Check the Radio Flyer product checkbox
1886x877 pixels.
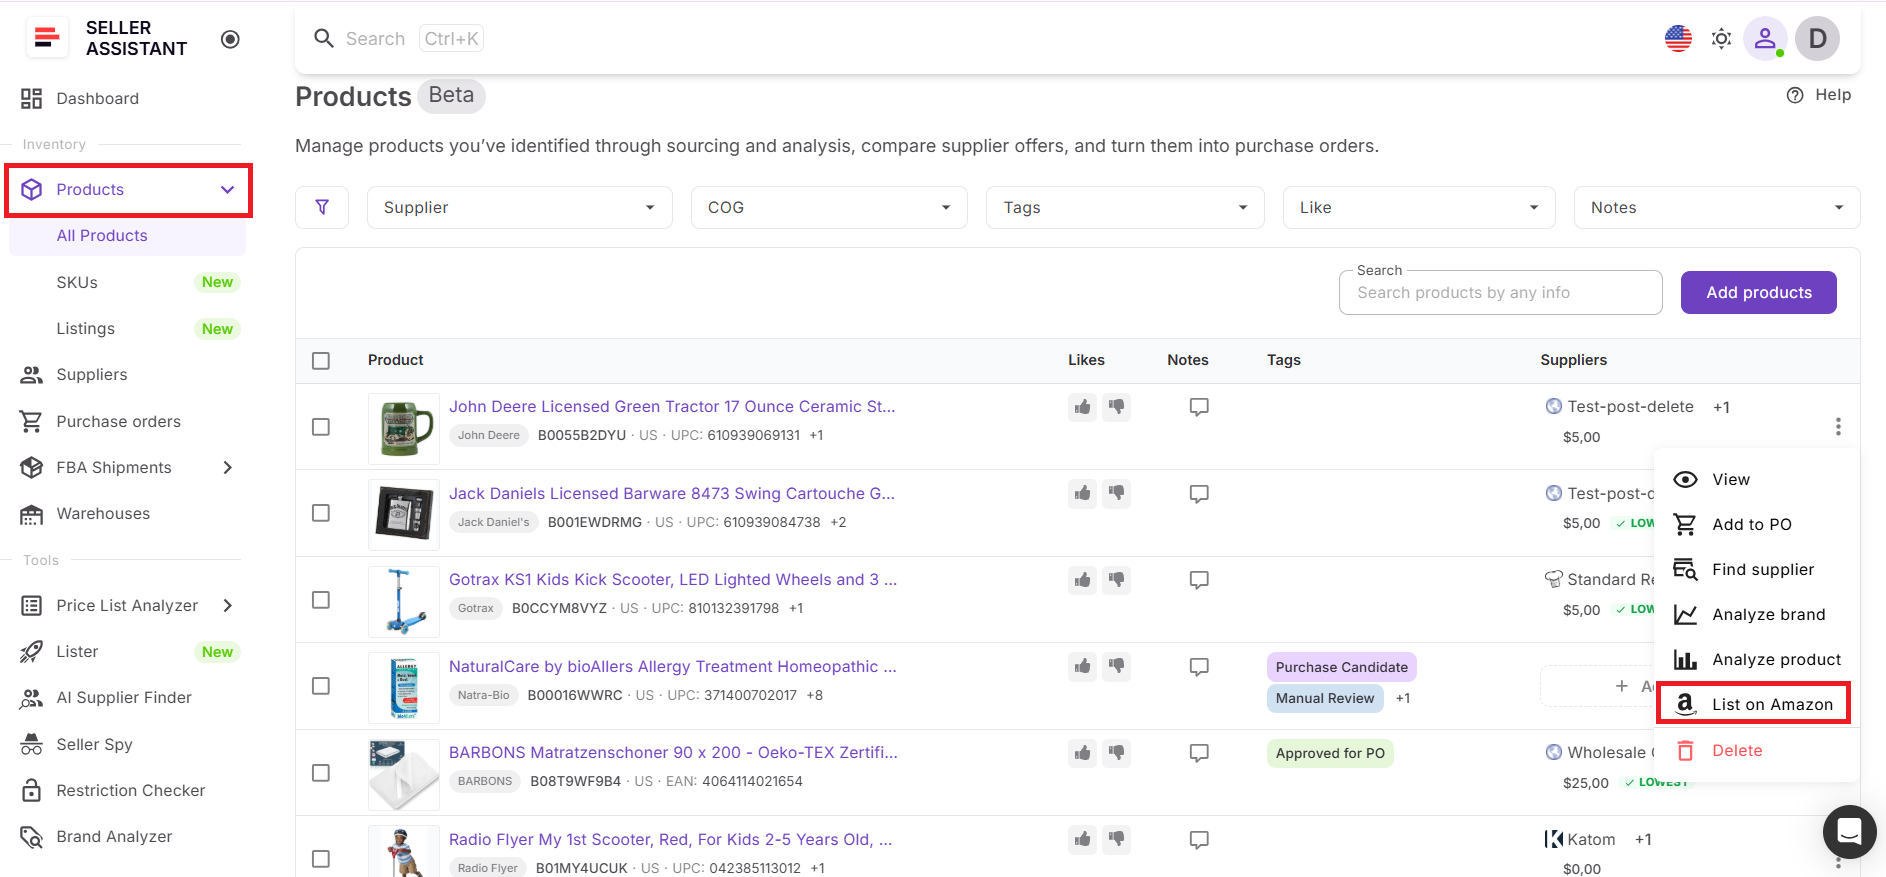[x=321, y=859]
